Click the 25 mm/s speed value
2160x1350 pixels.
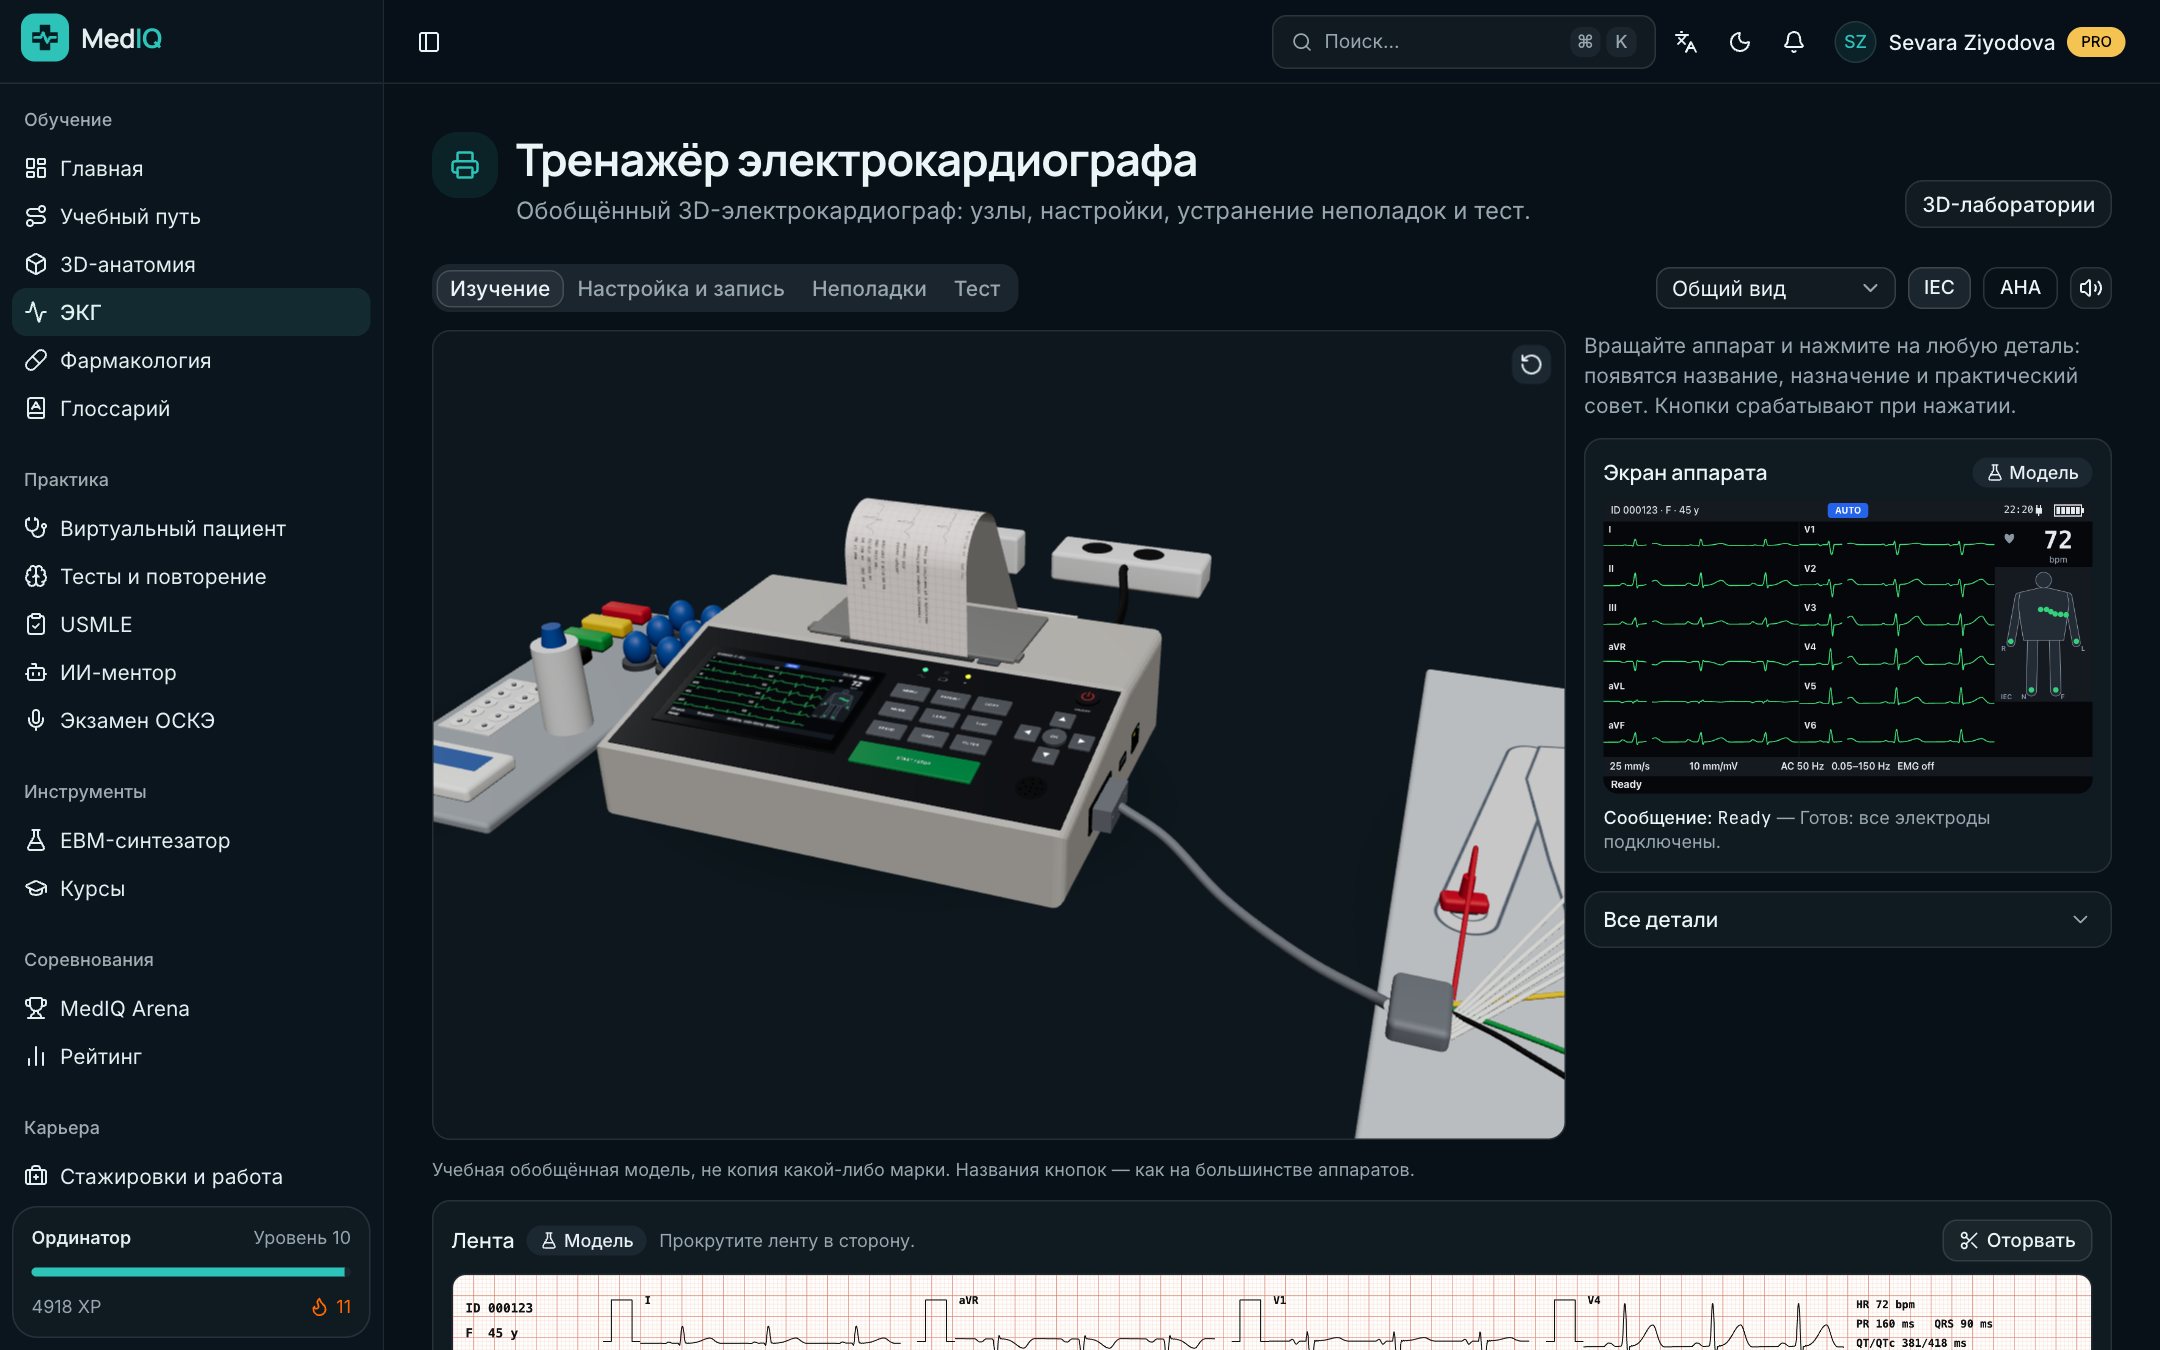tap(1630, 766)
